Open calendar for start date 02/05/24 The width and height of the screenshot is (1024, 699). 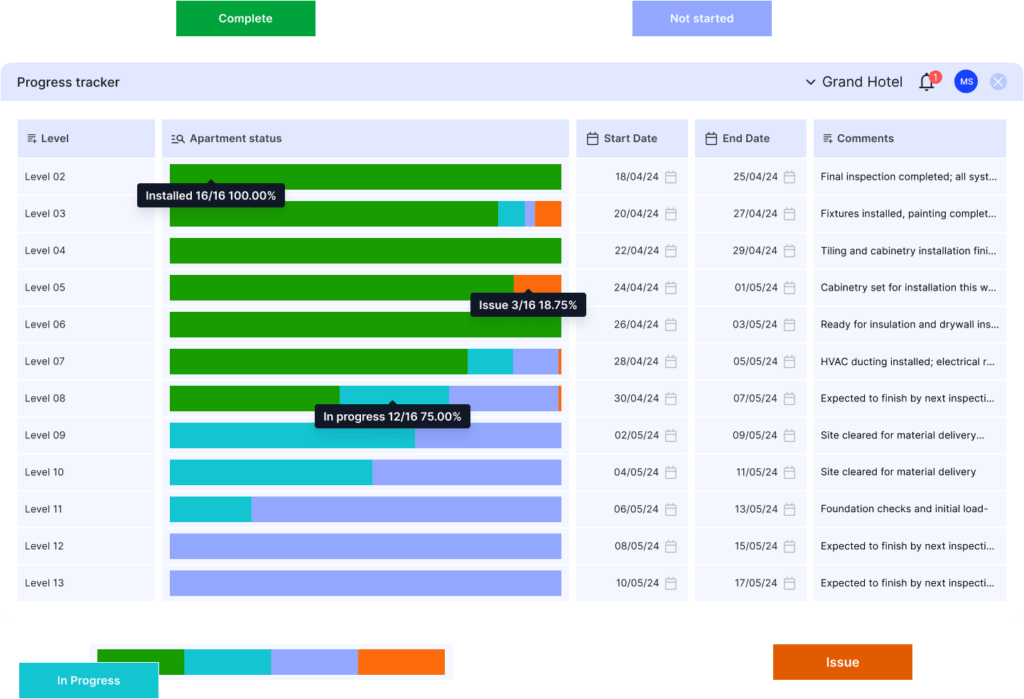[x=671, y=436]
